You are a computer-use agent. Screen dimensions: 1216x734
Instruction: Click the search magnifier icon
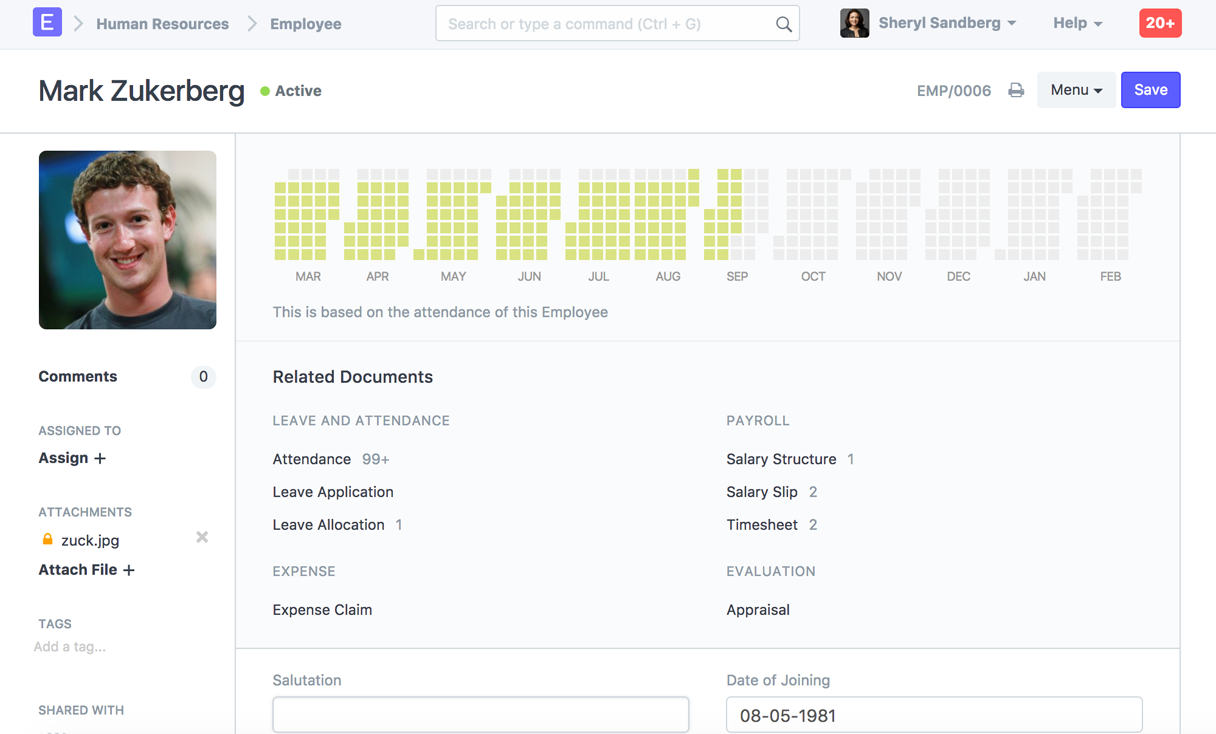click(784, 24)
